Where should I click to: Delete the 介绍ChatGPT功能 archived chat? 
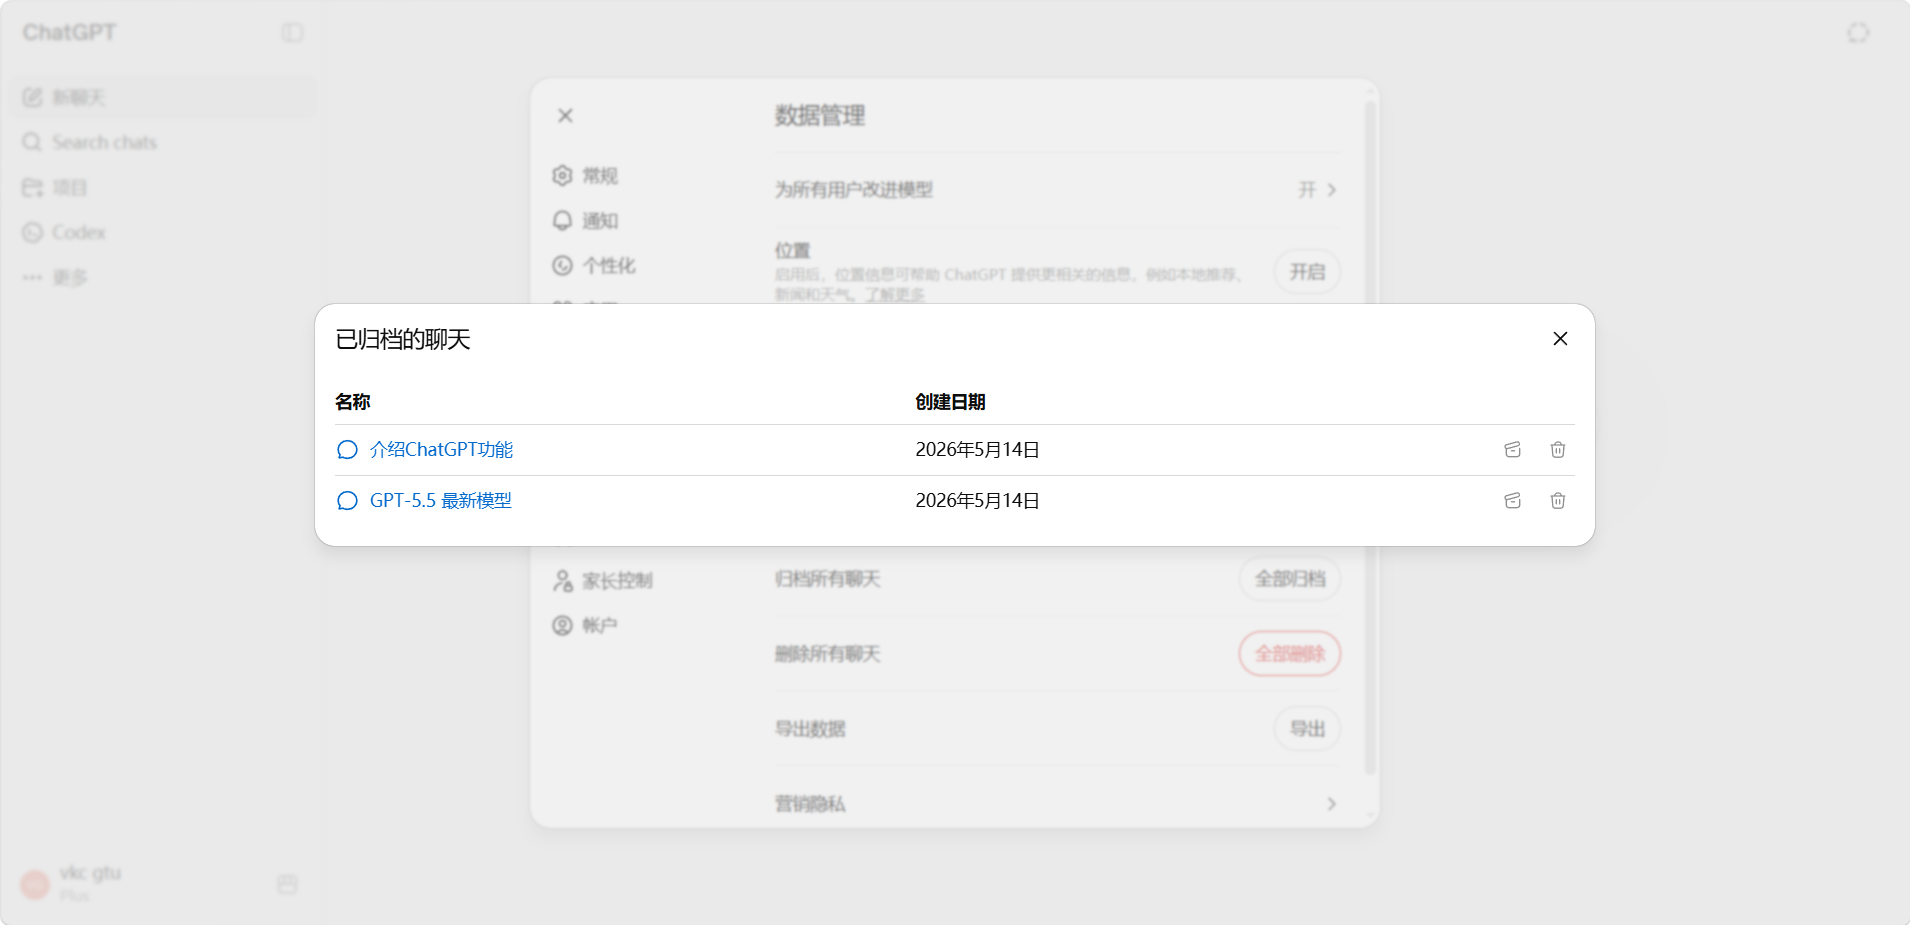tap(1558, 450)
